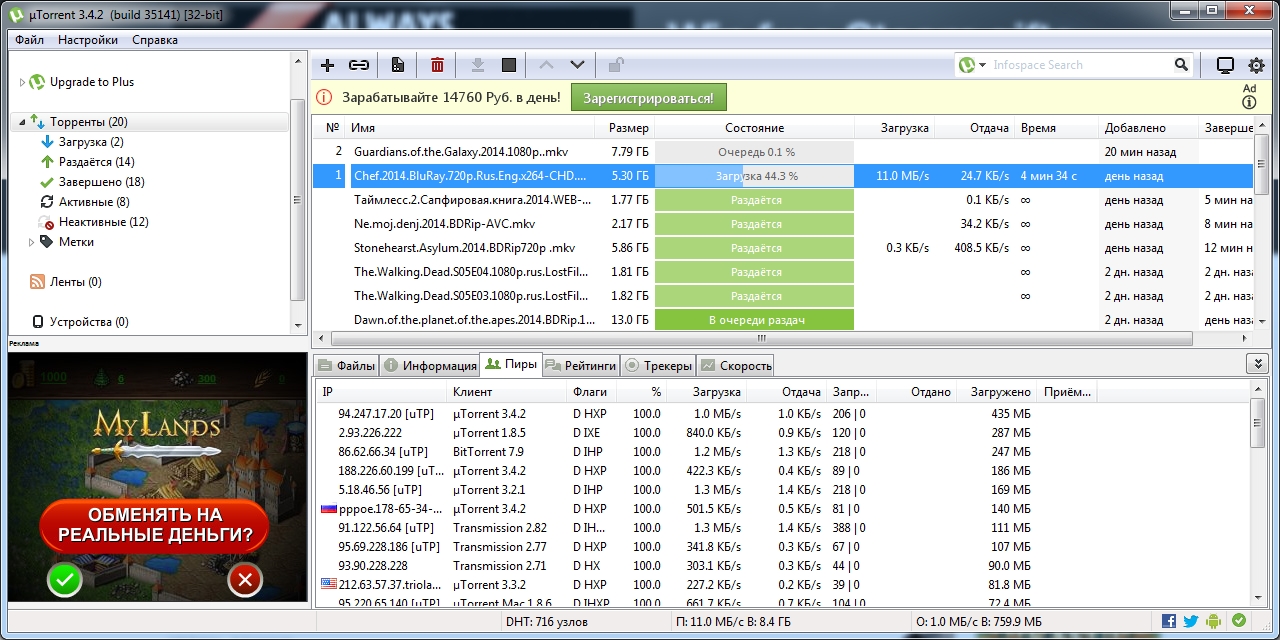Click the Add Torrent from URL link icon
This screenshot has height=640, width=1280.
click(358, 65)
